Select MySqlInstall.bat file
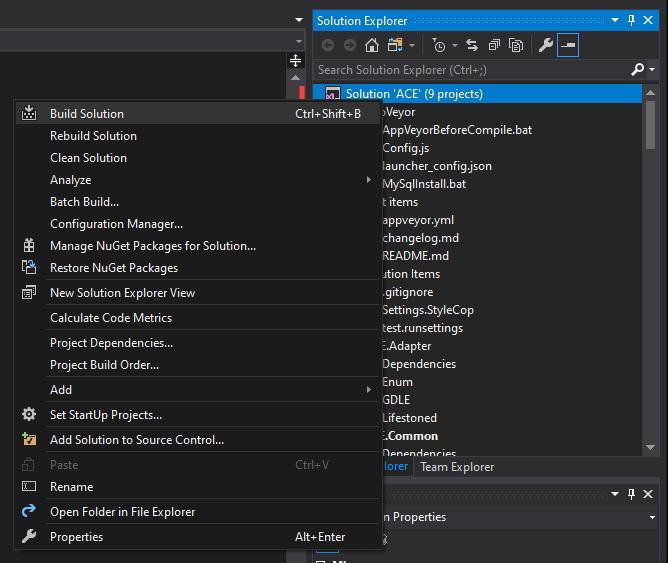668x563 pixels. 424,184
